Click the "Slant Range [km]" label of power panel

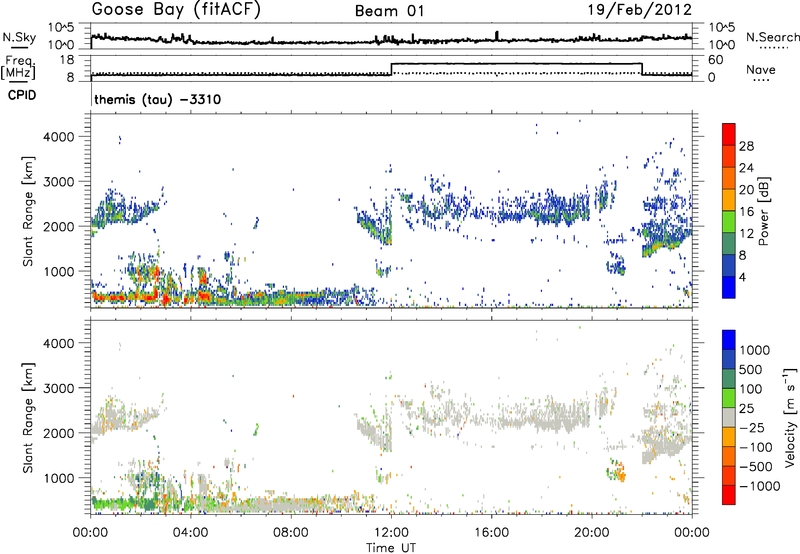[28, 211]
